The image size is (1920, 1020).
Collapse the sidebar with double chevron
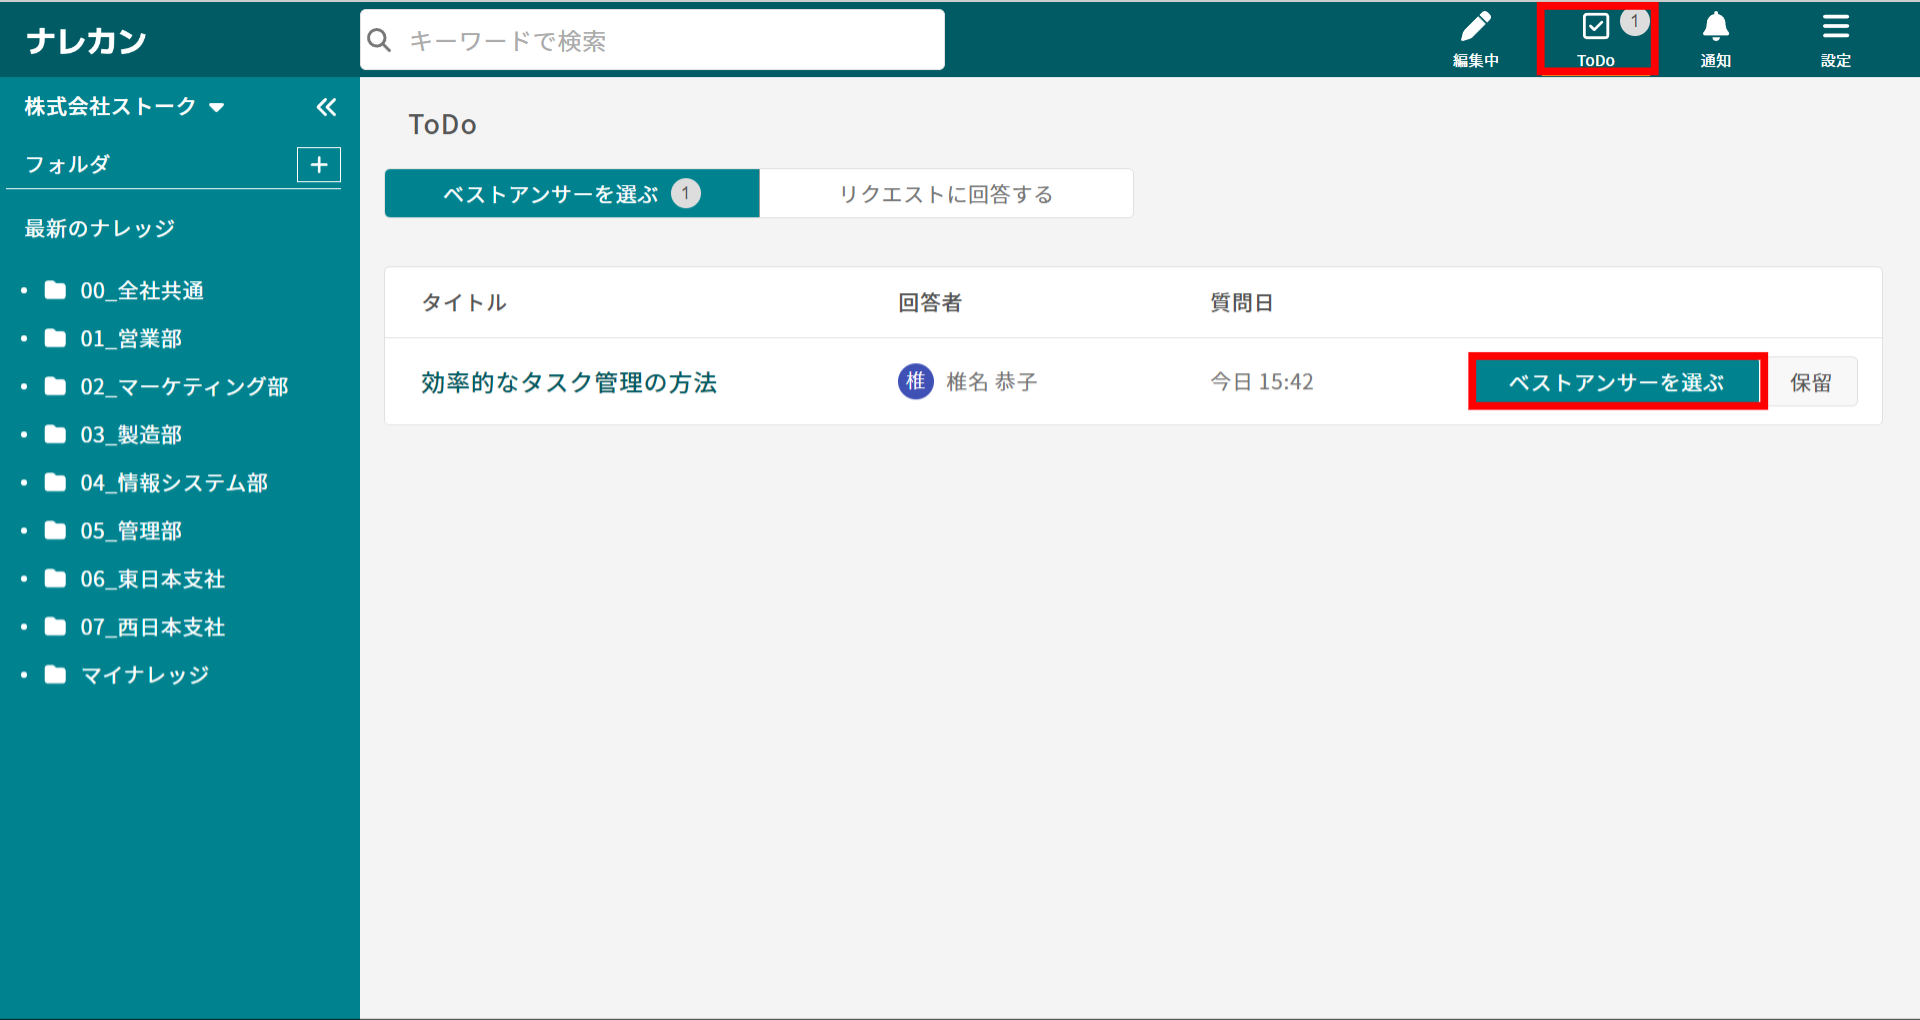pyautogui.click(x=326, y=107)
